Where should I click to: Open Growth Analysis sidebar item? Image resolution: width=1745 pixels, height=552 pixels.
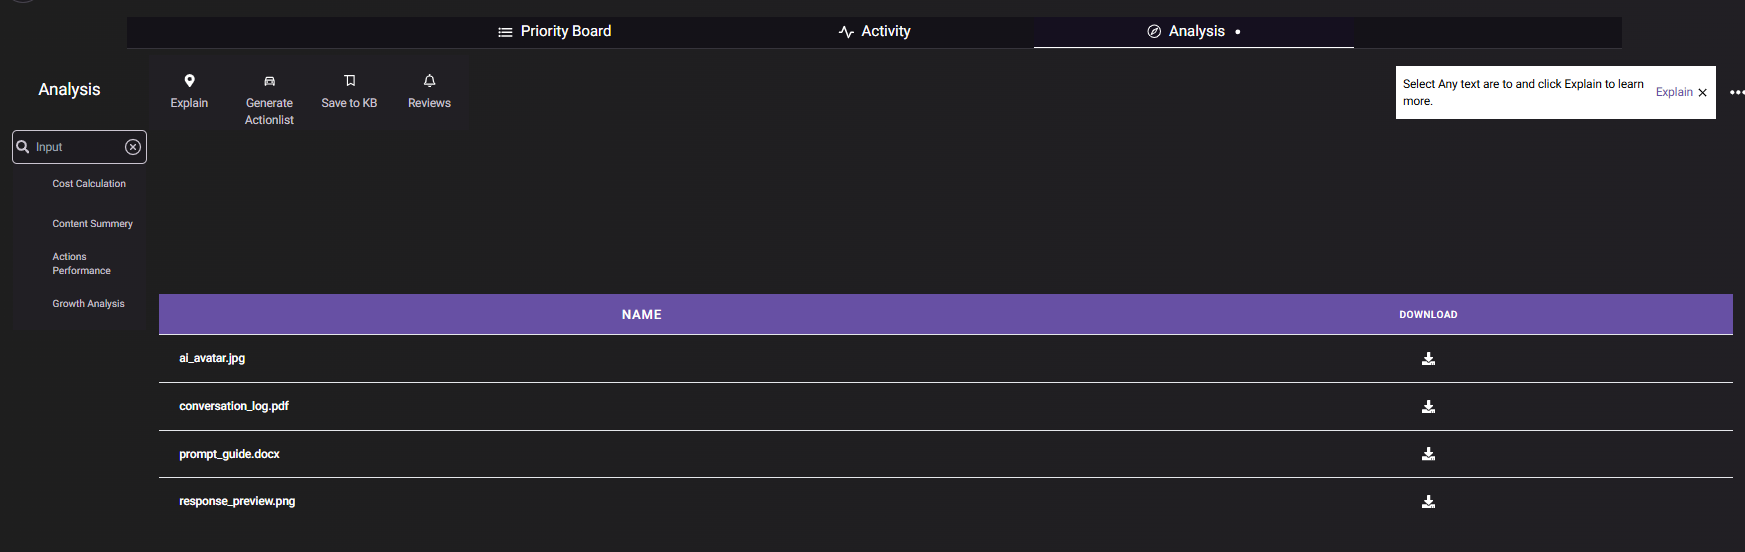click(x=88, y=304)
